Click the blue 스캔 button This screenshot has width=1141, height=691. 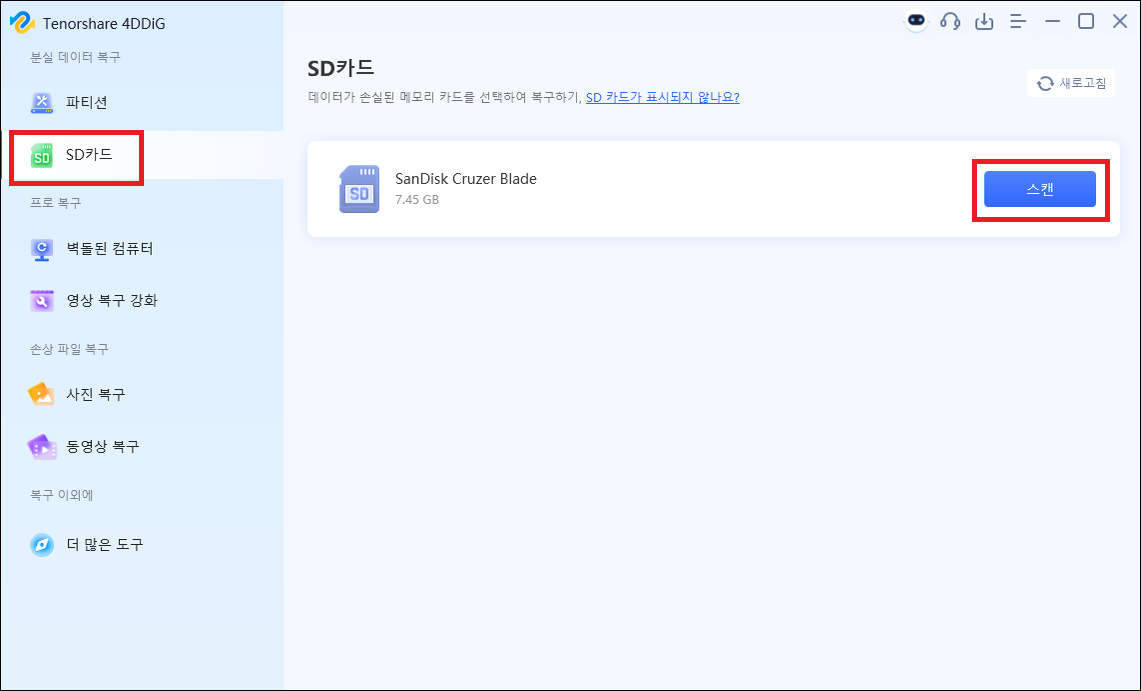tap(1040, 189)
